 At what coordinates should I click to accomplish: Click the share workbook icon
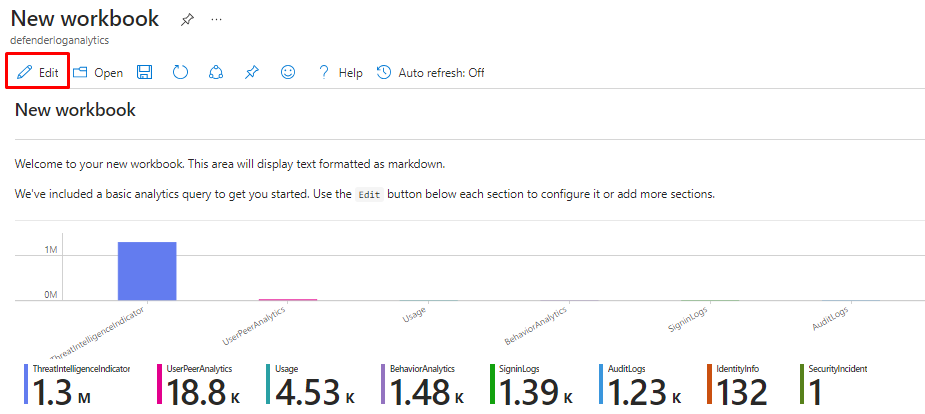(215, 73)
